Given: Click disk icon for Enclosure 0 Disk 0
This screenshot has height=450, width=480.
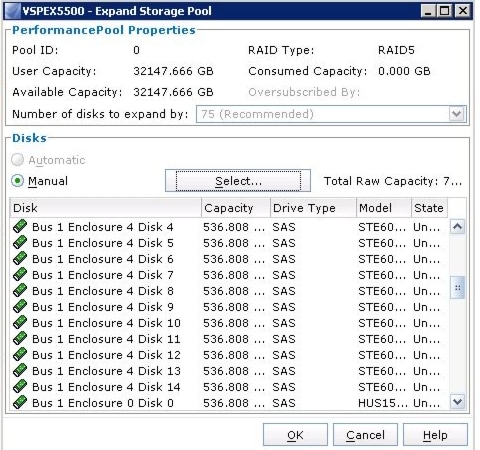Looking at the screenshot, I should [20, 403].
